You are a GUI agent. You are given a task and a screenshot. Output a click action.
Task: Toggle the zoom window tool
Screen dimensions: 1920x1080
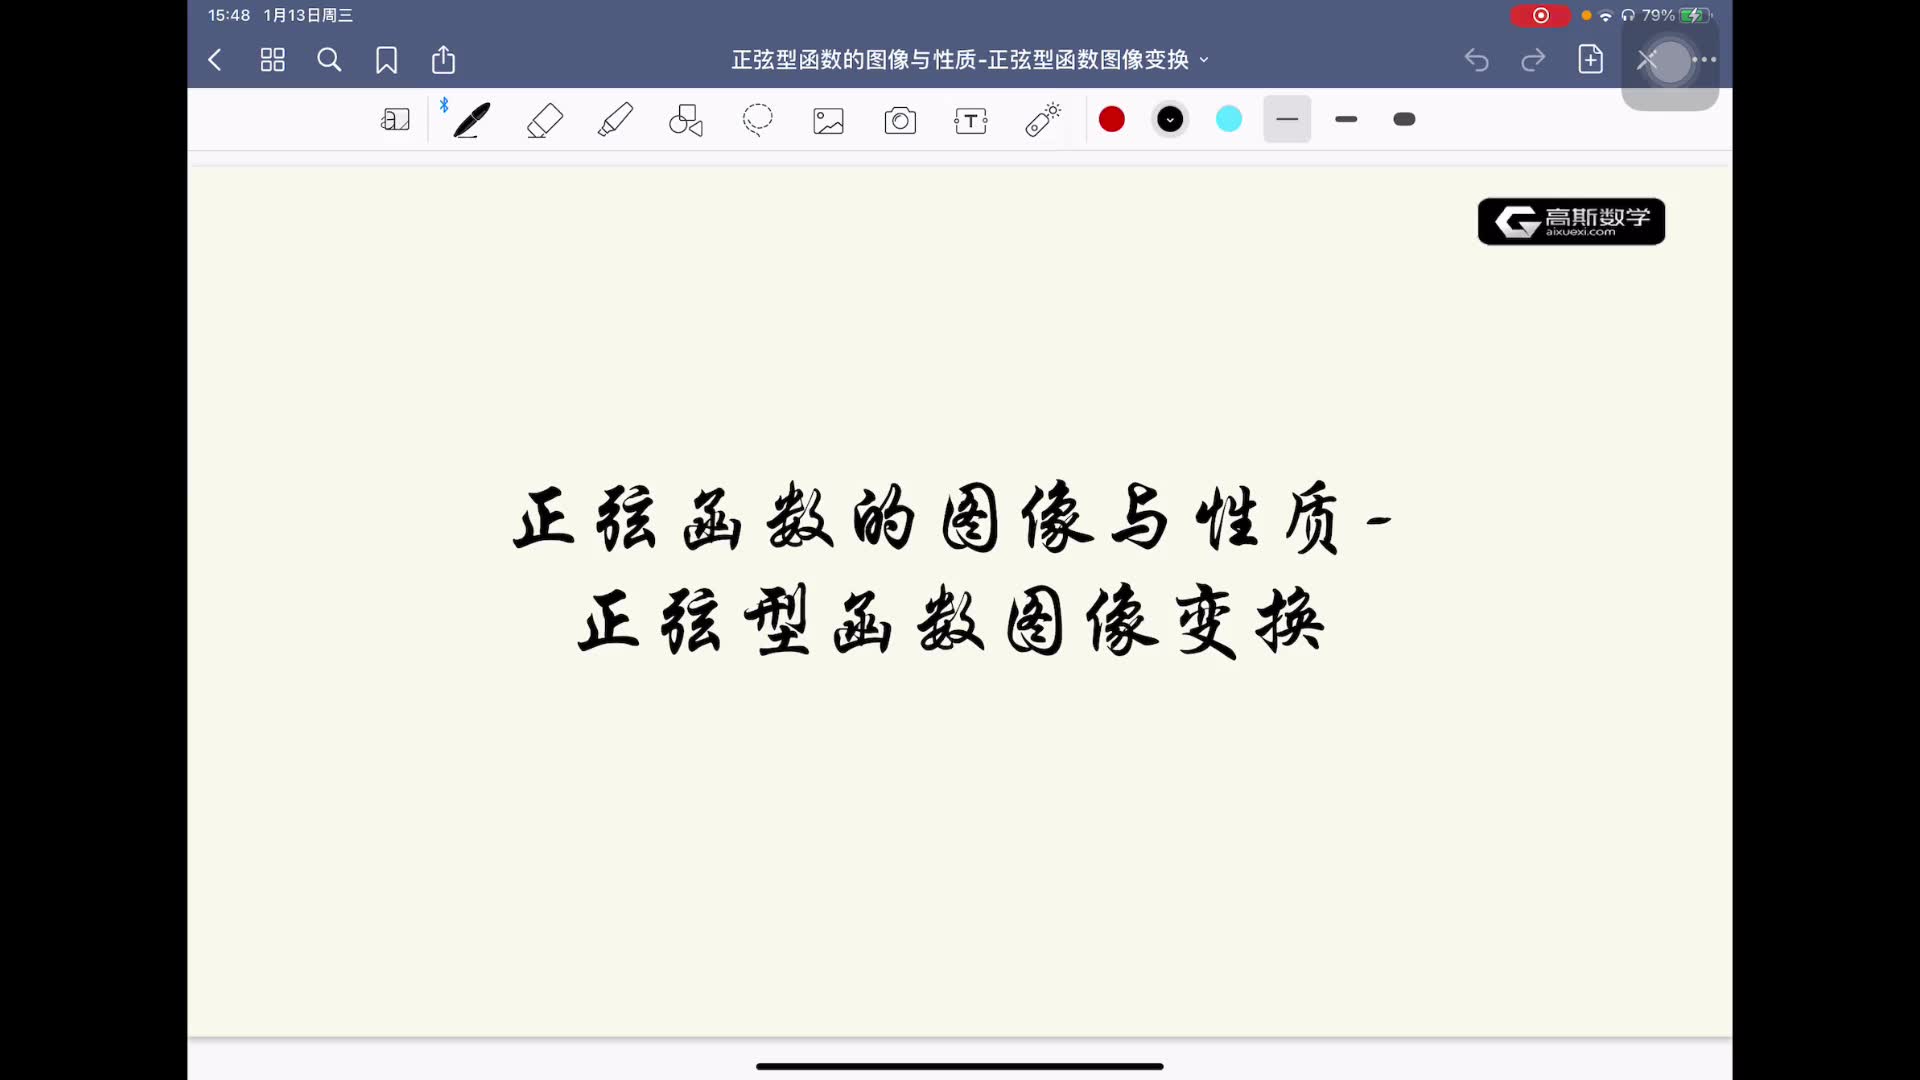tap(396, 120)
